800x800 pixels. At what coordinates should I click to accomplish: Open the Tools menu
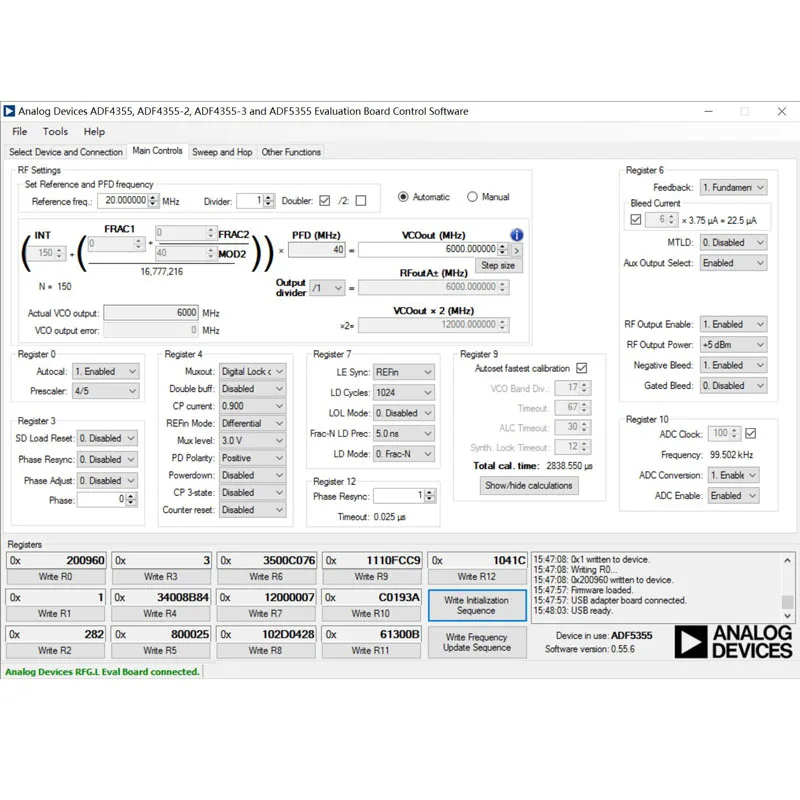click(x=55, y=132)
